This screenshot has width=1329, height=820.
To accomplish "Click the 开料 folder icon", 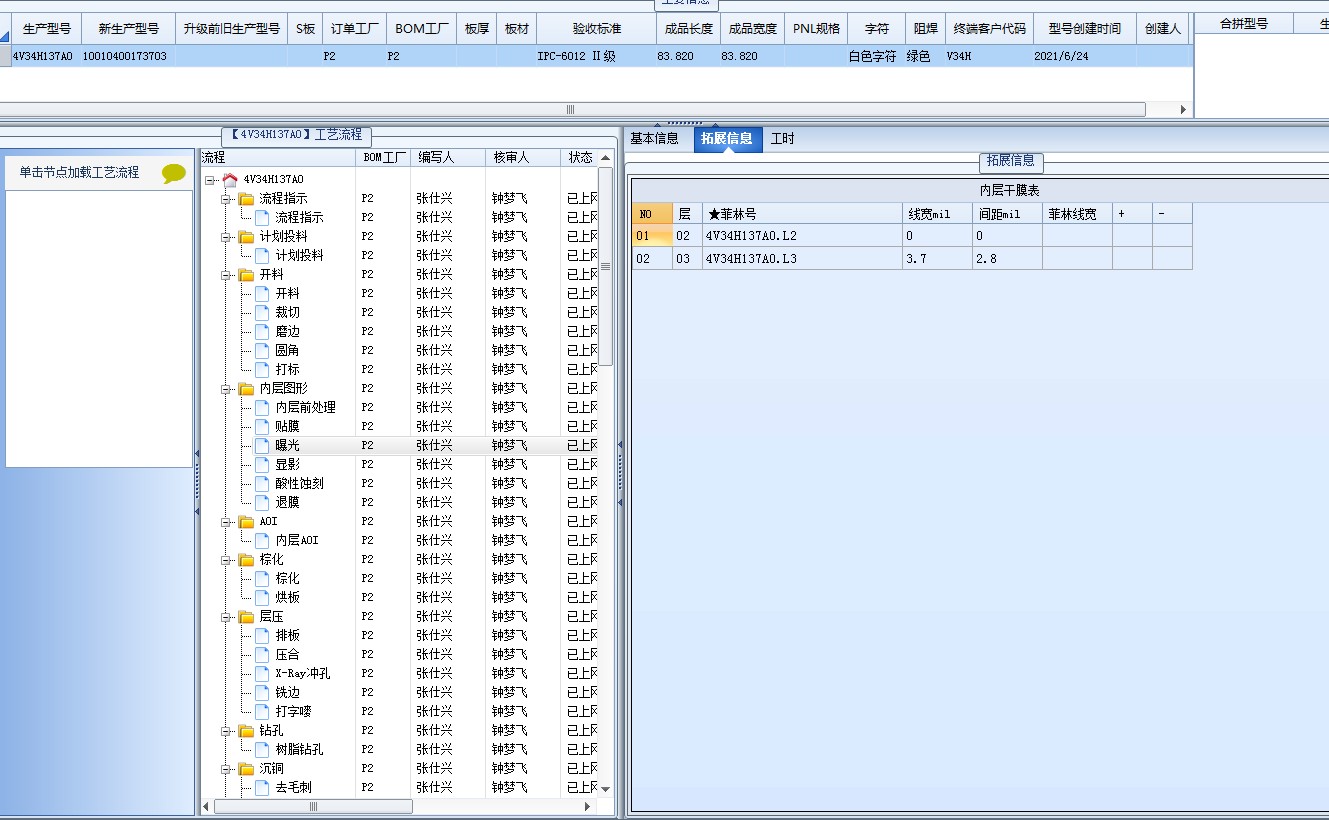I will coord(246,274).
